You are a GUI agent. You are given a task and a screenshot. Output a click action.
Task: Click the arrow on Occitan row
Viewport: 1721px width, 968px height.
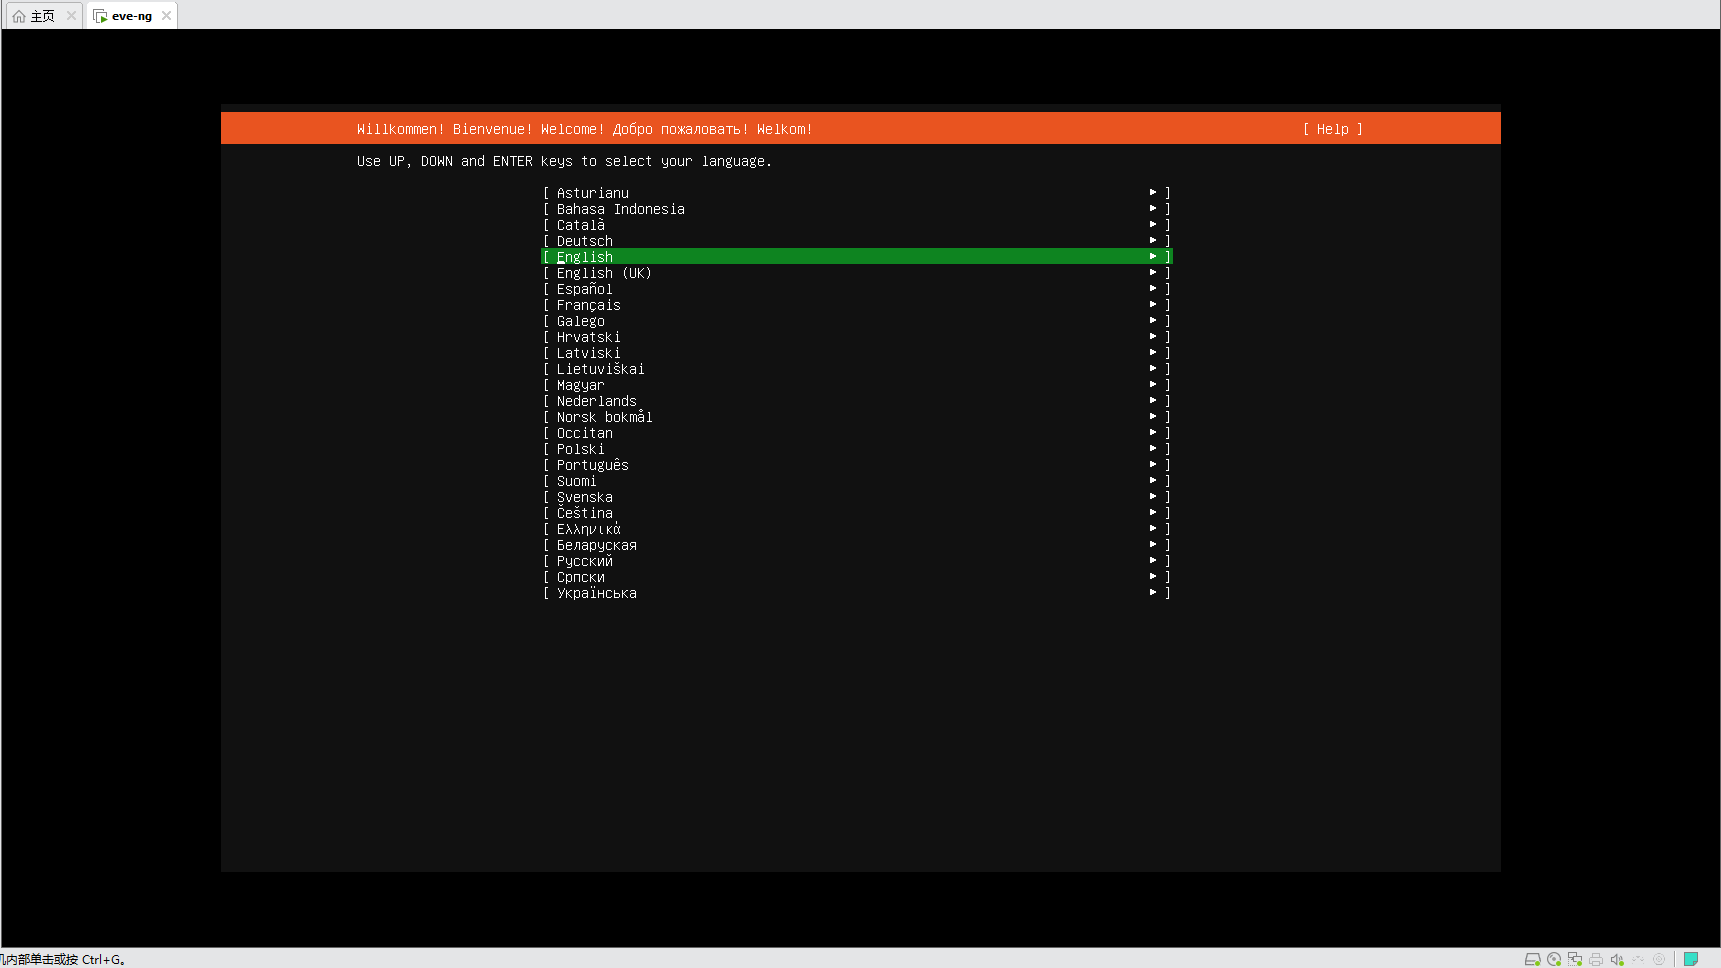click(1153, 432)
